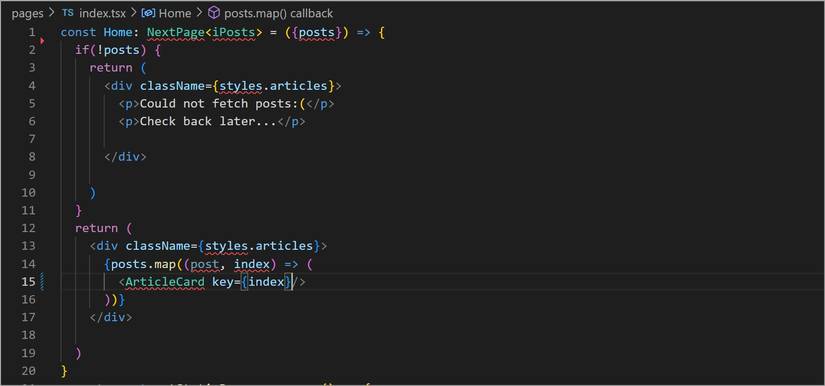
Task: Click the blue change indicator beside line 15
Action: (x=42, y=282)
